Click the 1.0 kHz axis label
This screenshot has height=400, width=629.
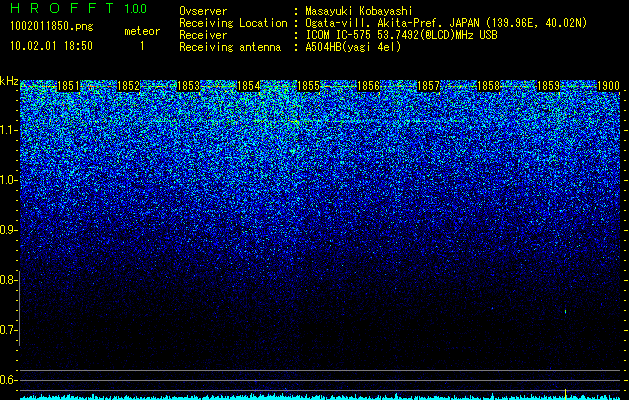pyautogui.click(x=9, y=180)
